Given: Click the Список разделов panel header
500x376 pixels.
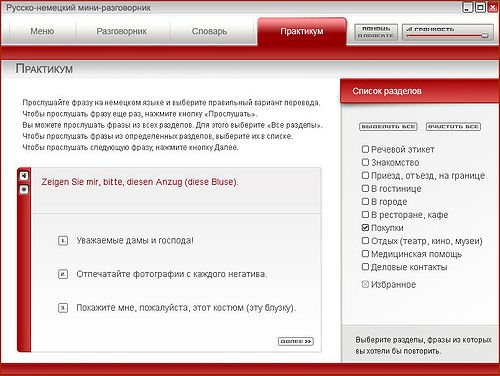Looking at the screenshot, I should 419,91.
